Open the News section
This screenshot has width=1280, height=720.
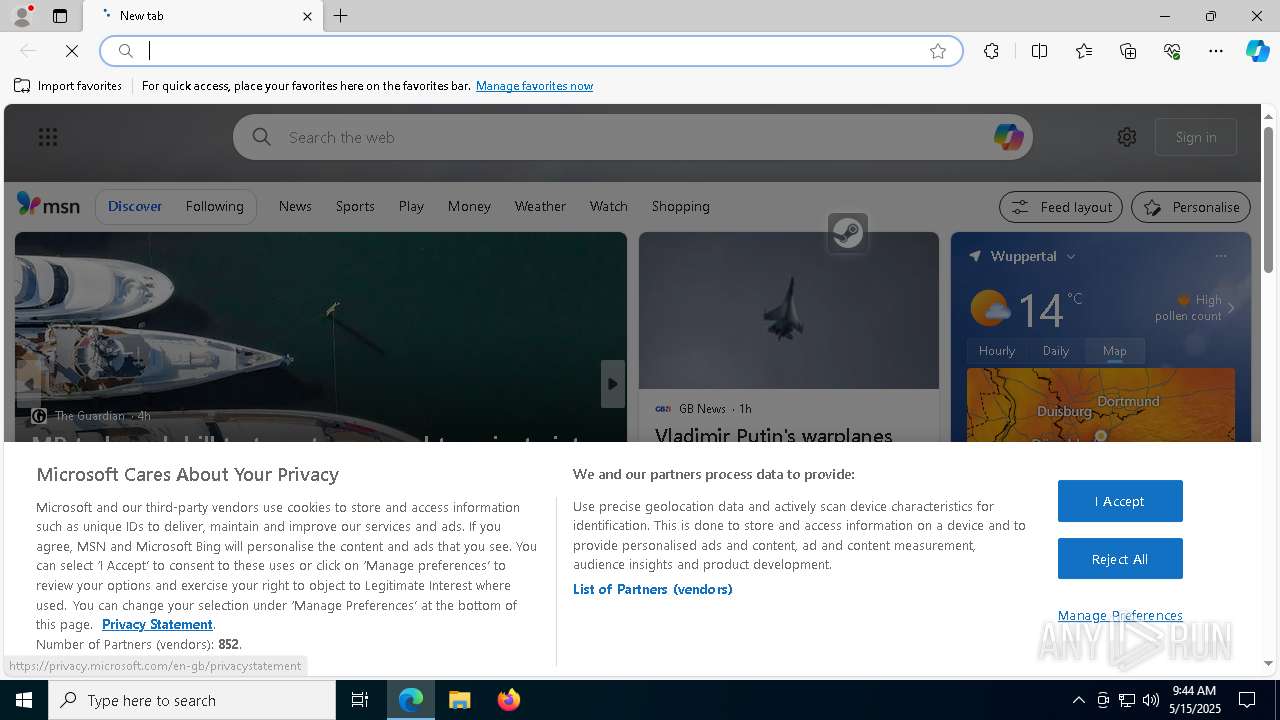pos(295,206)
